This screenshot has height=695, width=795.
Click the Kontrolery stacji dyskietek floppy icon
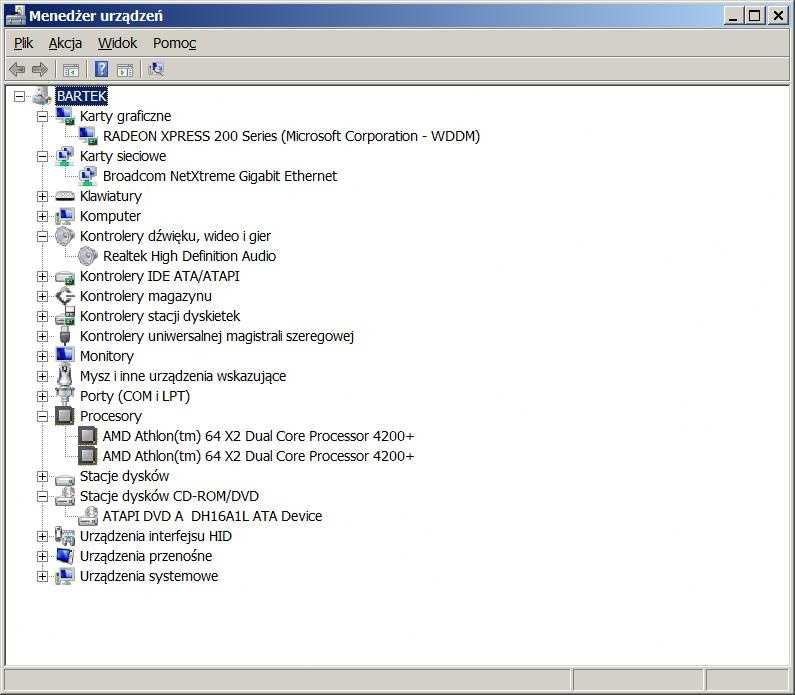click(x=65, y=316)
